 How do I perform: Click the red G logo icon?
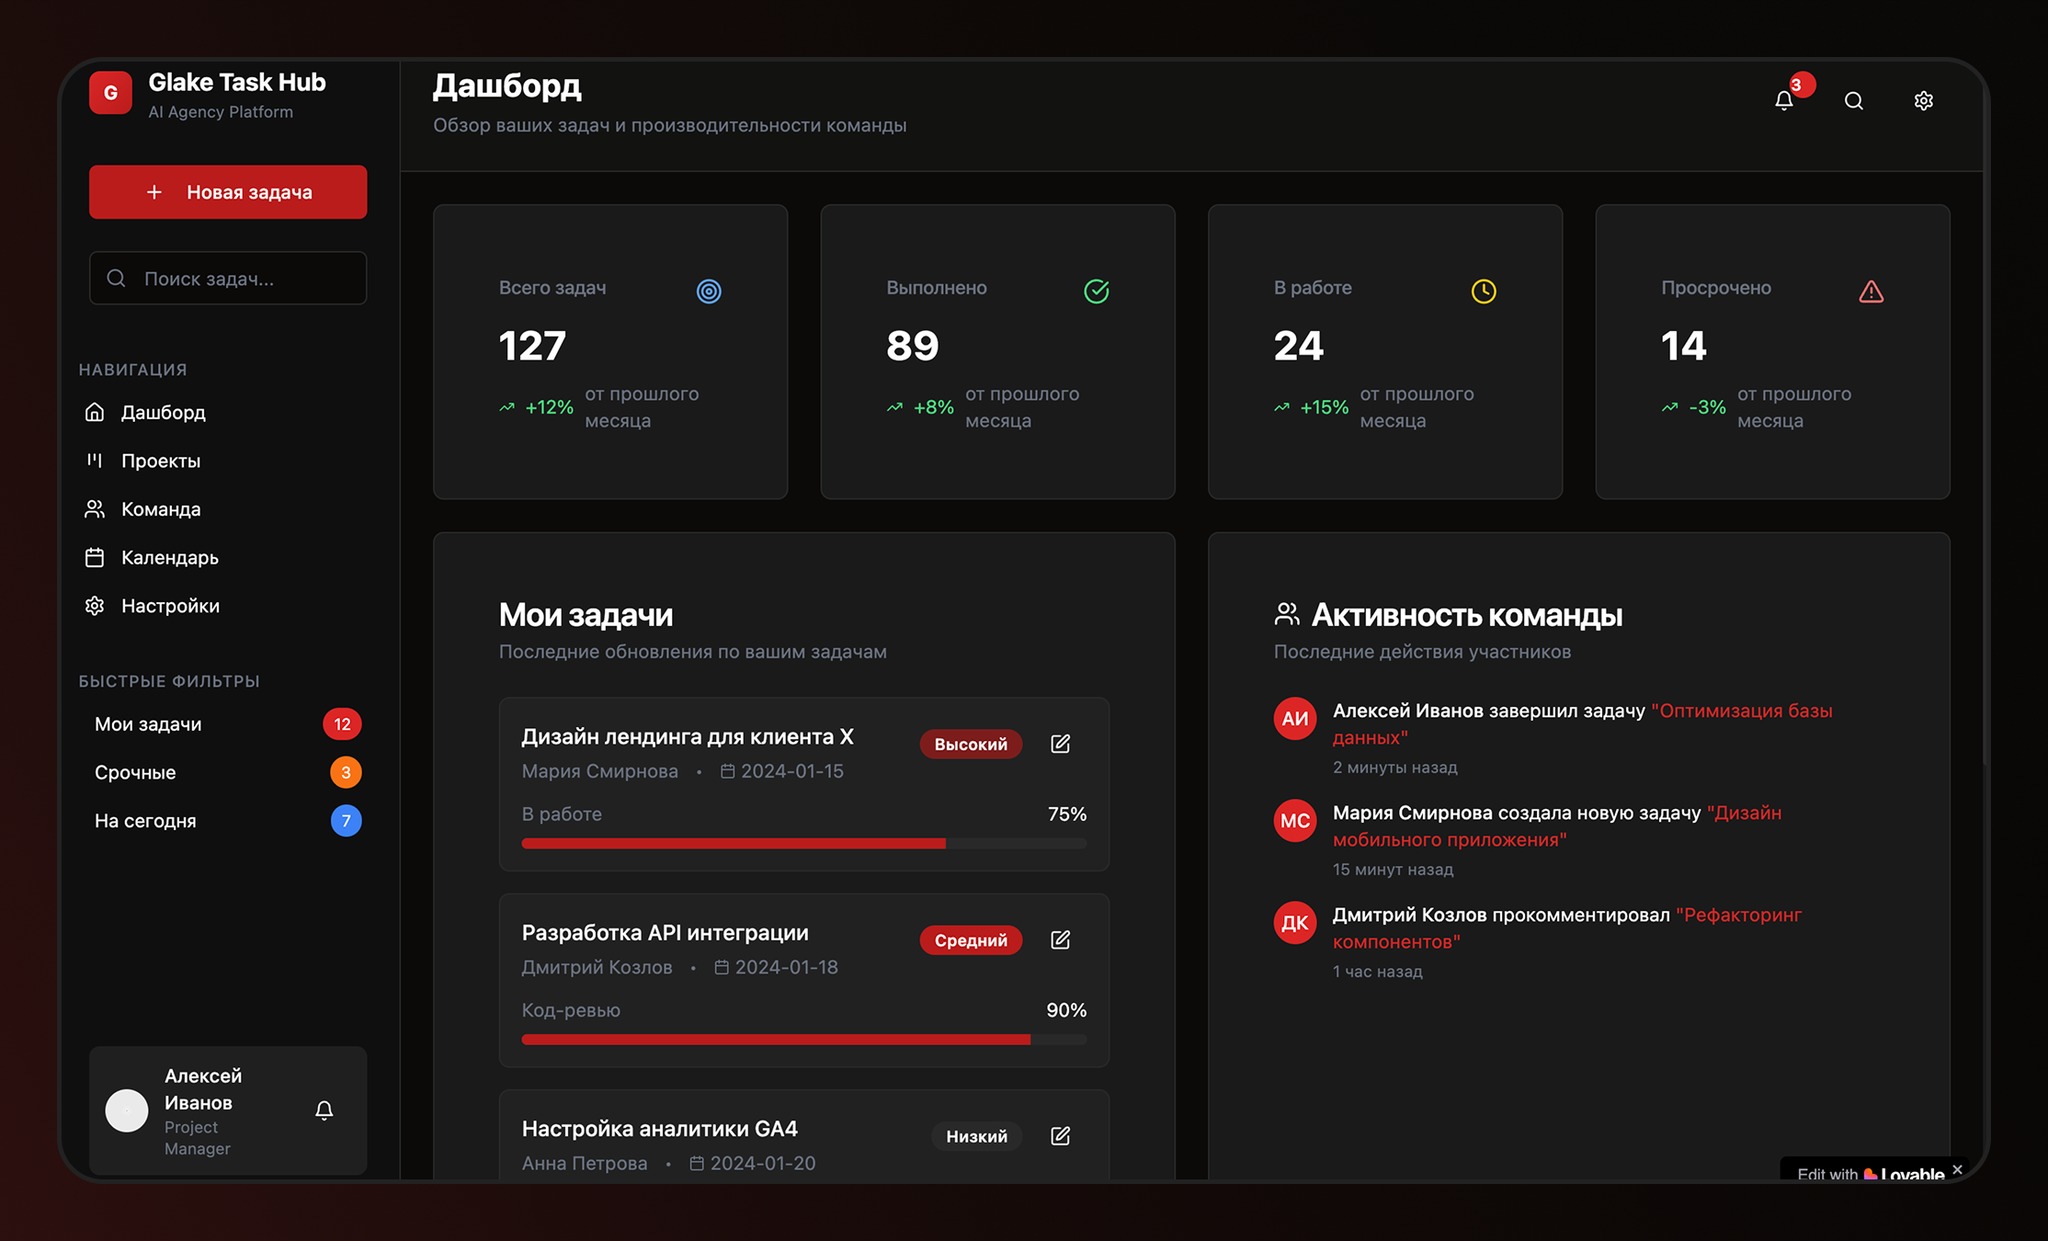coord(111,93)
